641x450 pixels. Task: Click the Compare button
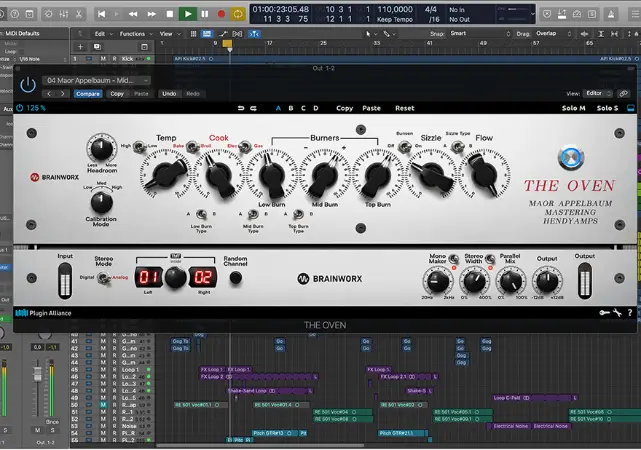(x=88, y=93)
